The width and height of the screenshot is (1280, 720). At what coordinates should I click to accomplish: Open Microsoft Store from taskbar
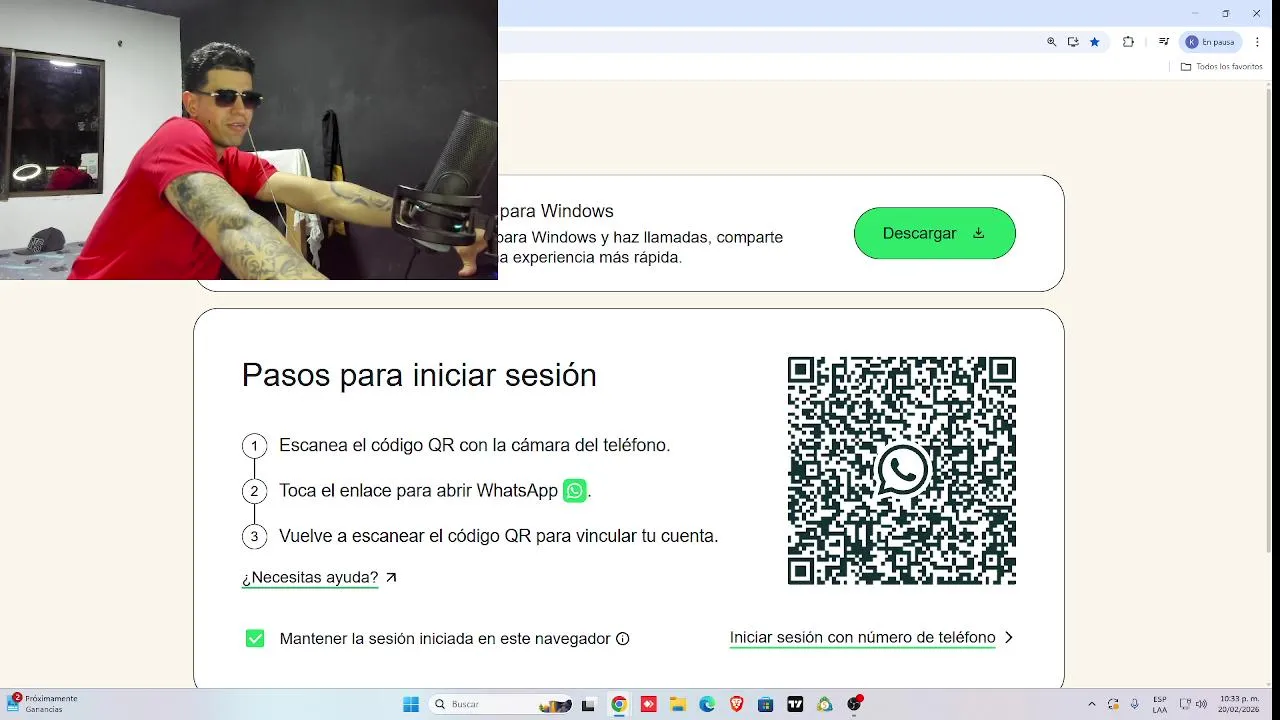click(765, 704)
